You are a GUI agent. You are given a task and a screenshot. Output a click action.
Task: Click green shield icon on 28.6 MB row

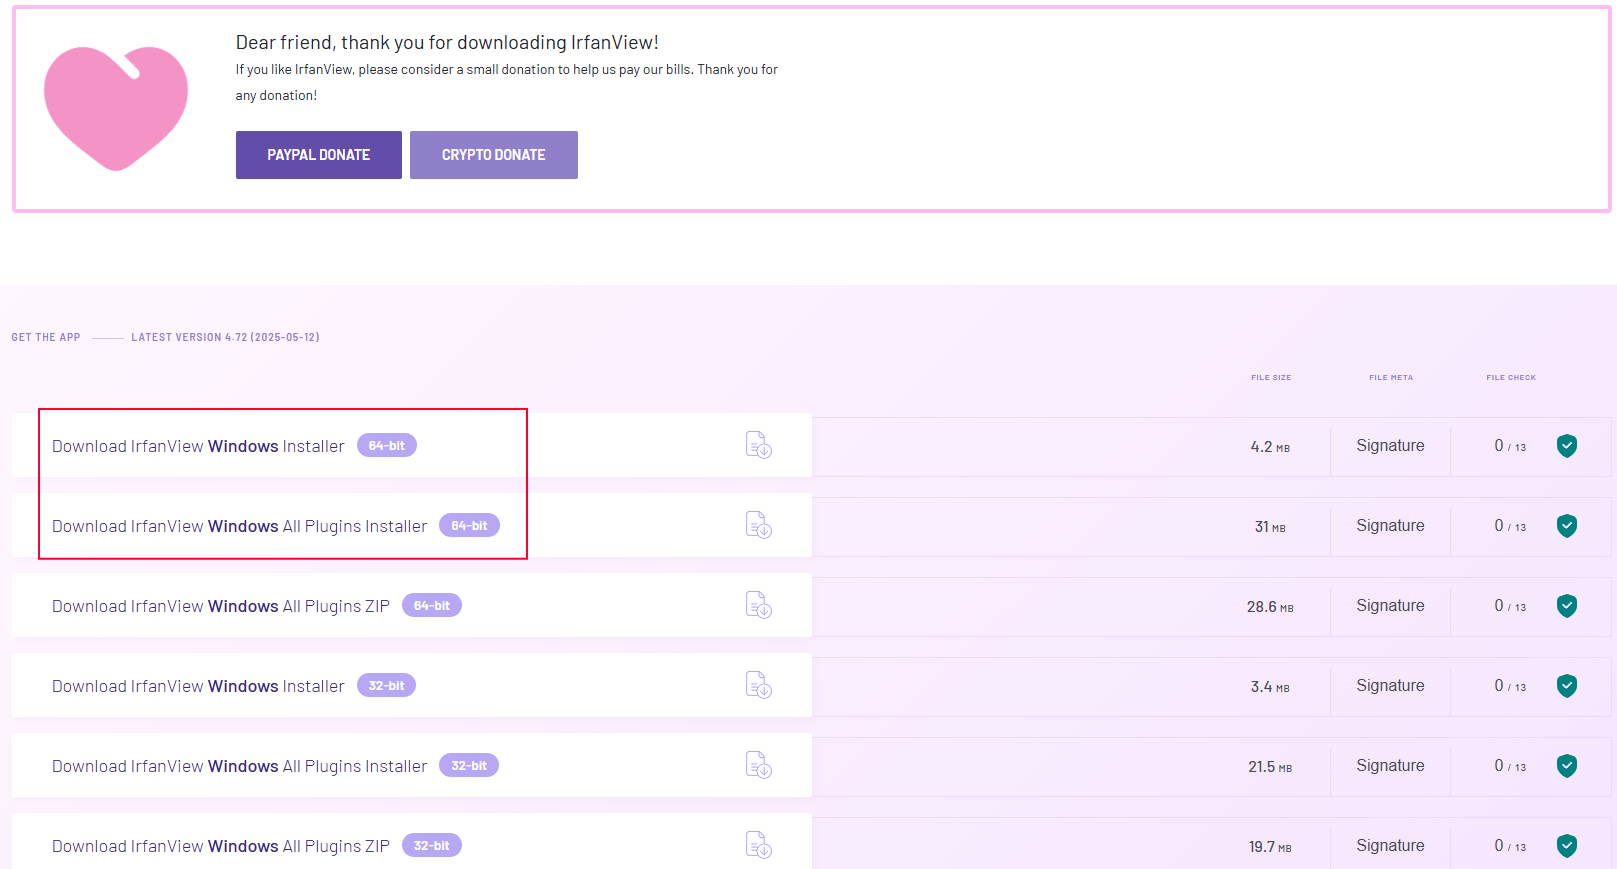pos(1567,606)
